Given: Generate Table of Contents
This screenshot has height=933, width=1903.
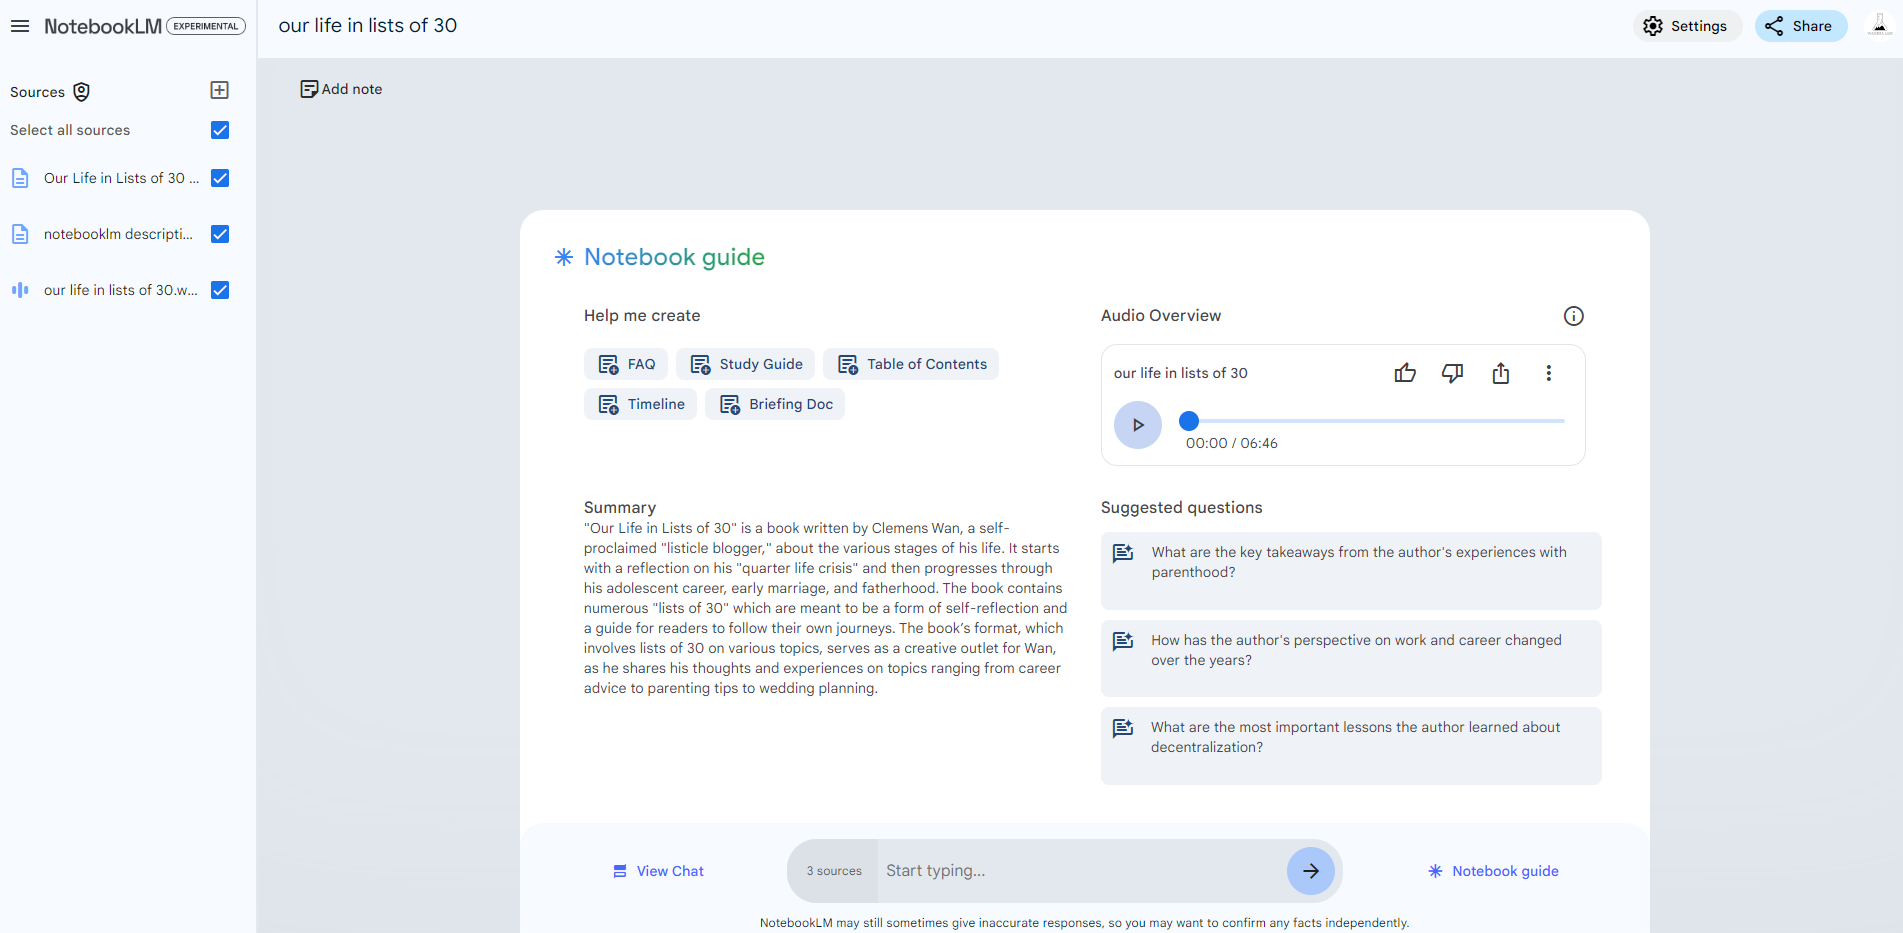Looking at the screenshot, I should [911, 364].
